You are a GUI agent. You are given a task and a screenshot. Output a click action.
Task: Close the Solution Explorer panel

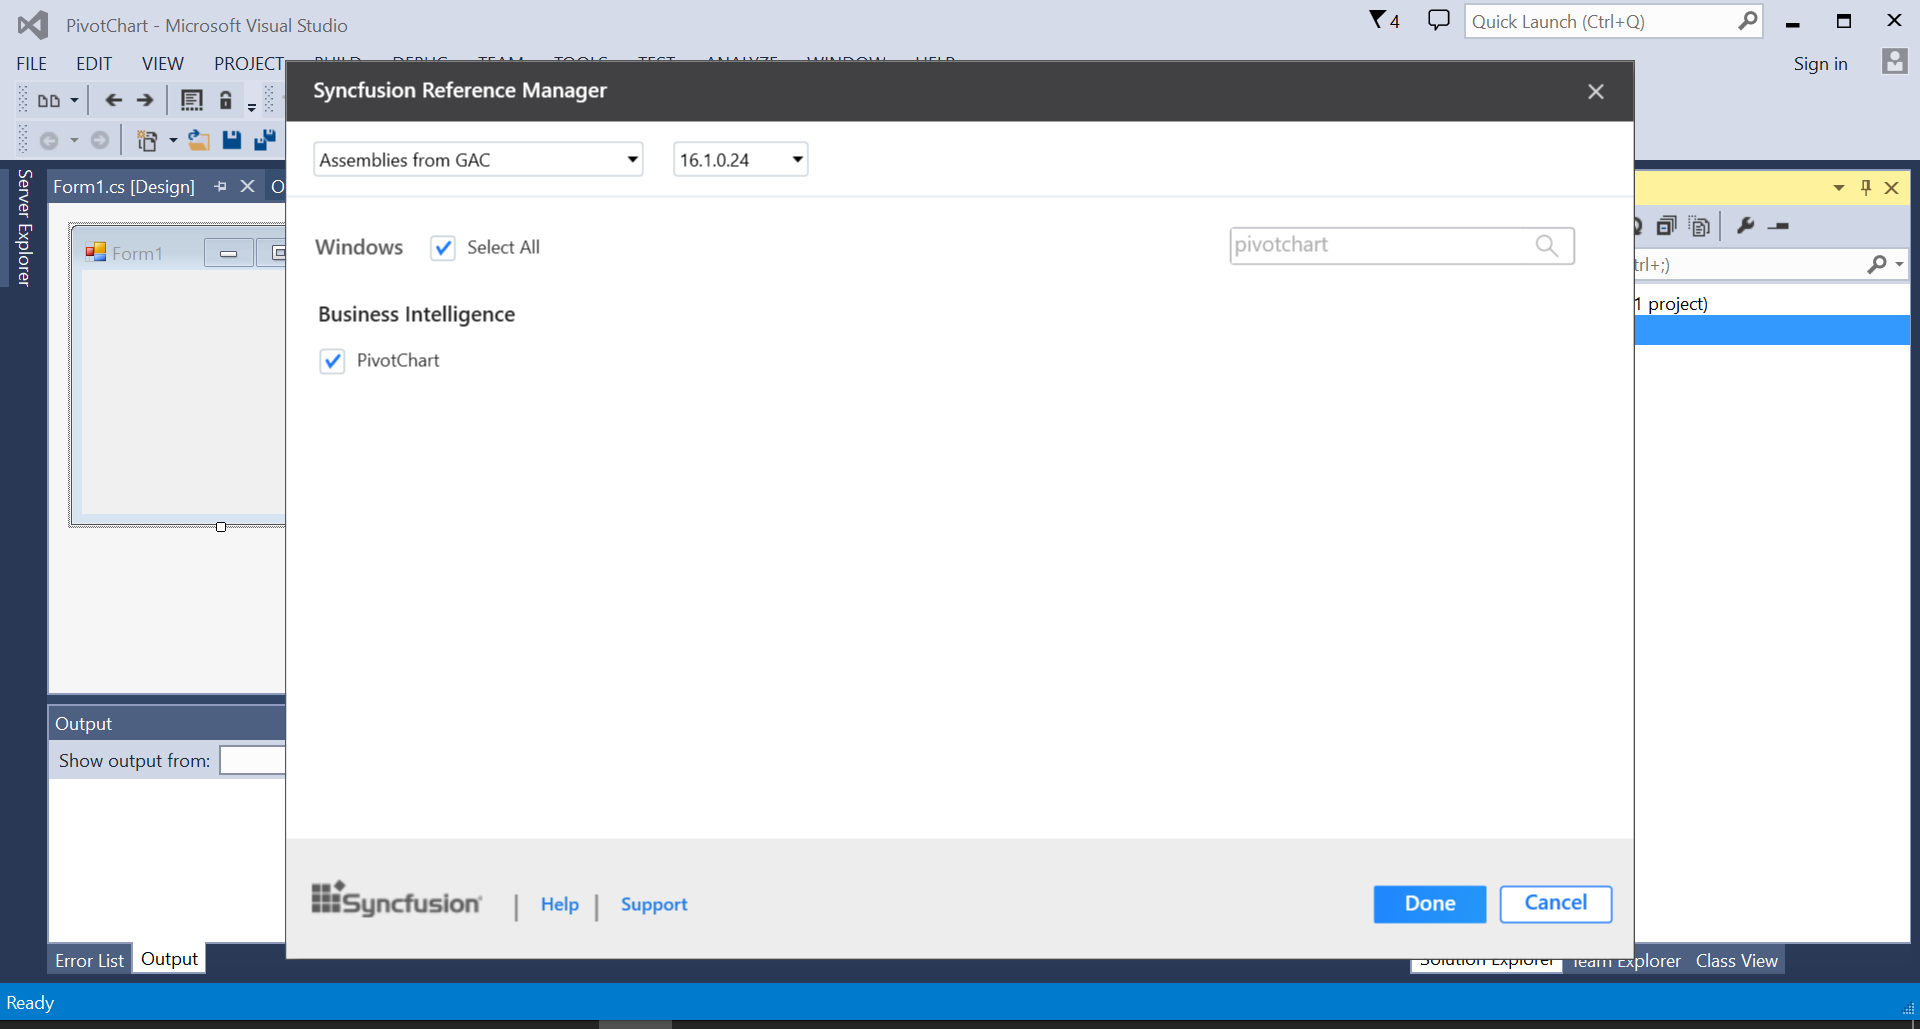click(x=1891, y=188)
